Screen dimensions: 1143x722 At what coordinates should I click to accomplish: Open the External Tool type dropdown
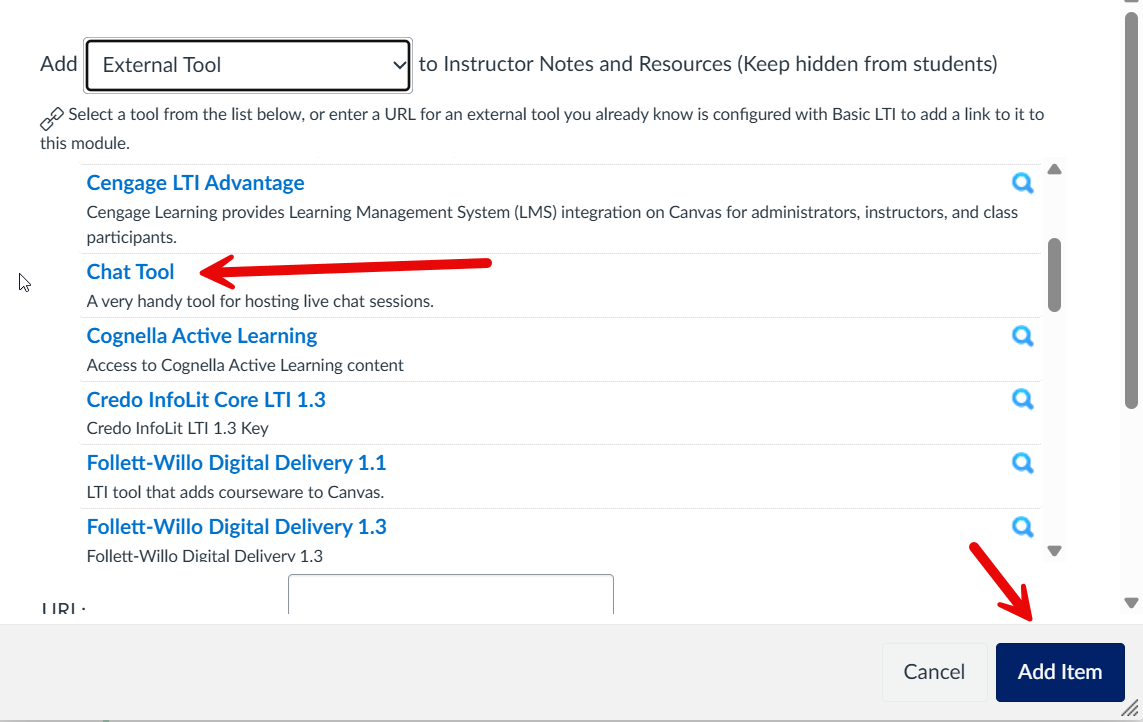[x=248, y=65]
